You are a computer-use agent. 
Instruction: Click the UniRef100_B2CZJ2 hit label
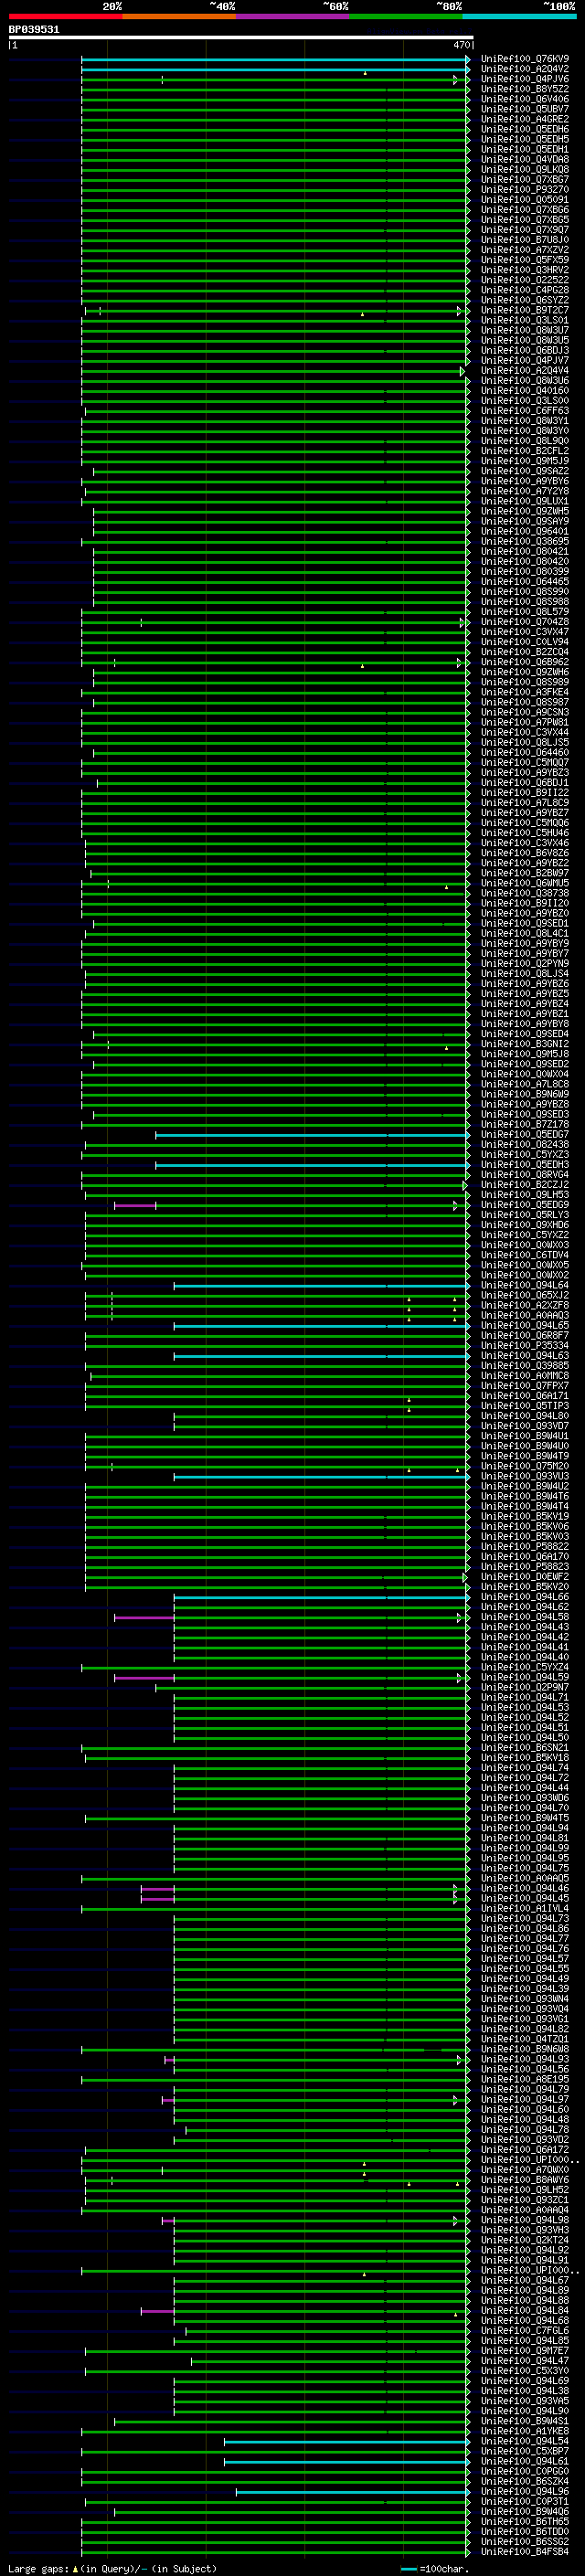click(525, 1185)
